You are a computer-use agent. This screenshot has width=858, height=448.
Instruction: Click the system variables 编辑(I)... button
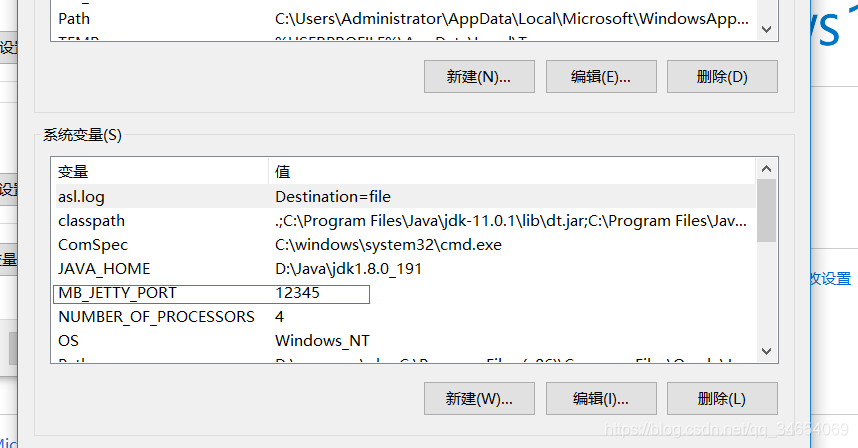click(601, 398)
